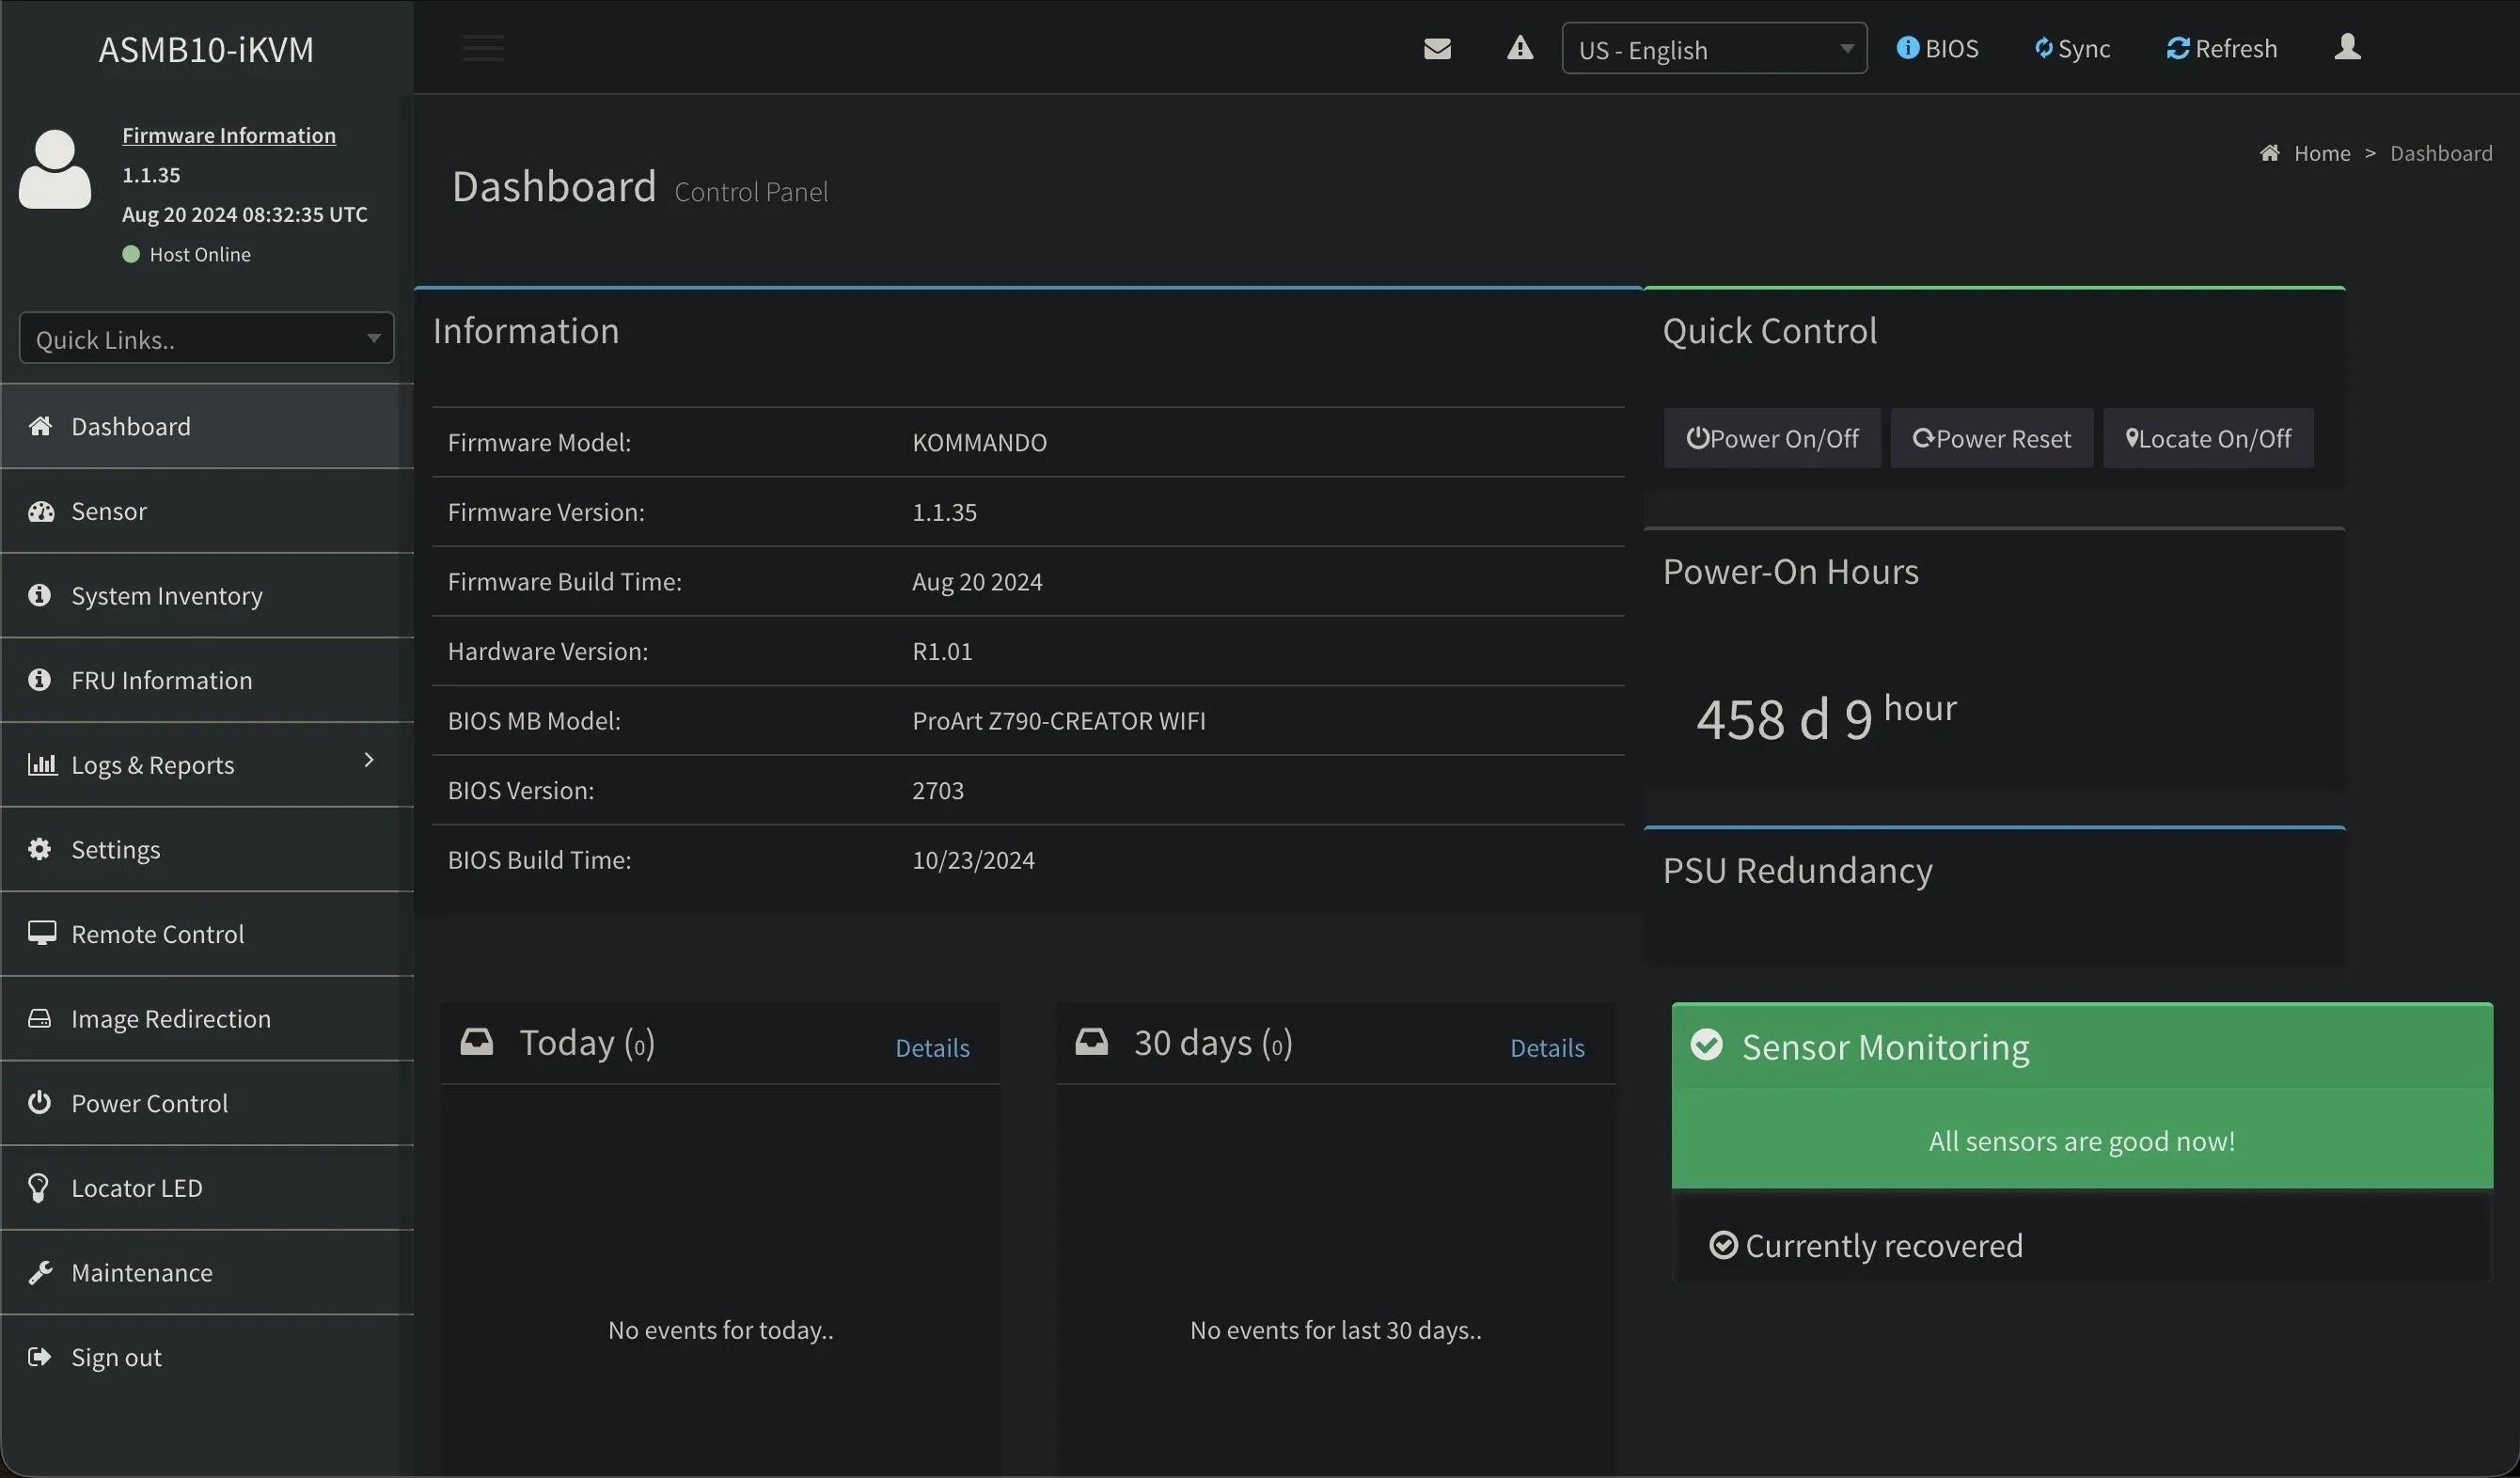Click the 30 days events inbox icon
This screenshot has width=2520, height=1478.
[1091, 1042]
